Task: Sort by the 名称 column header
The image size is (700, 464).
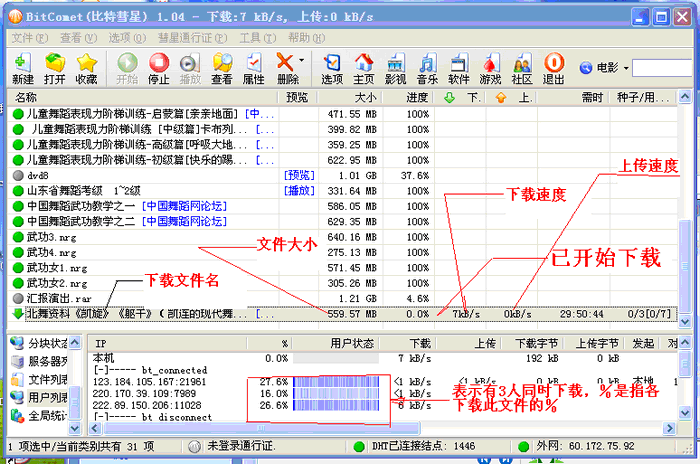Action: click(x=143, y=97)
